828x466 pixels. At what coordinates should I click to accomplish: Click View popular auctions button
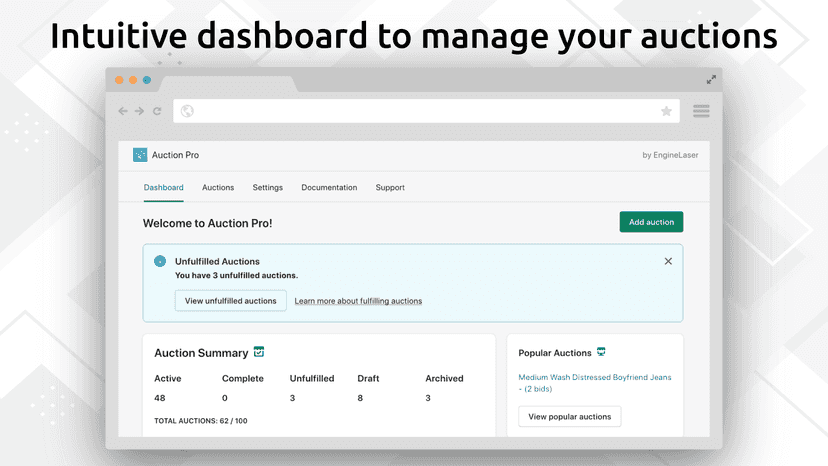[570, 416]
